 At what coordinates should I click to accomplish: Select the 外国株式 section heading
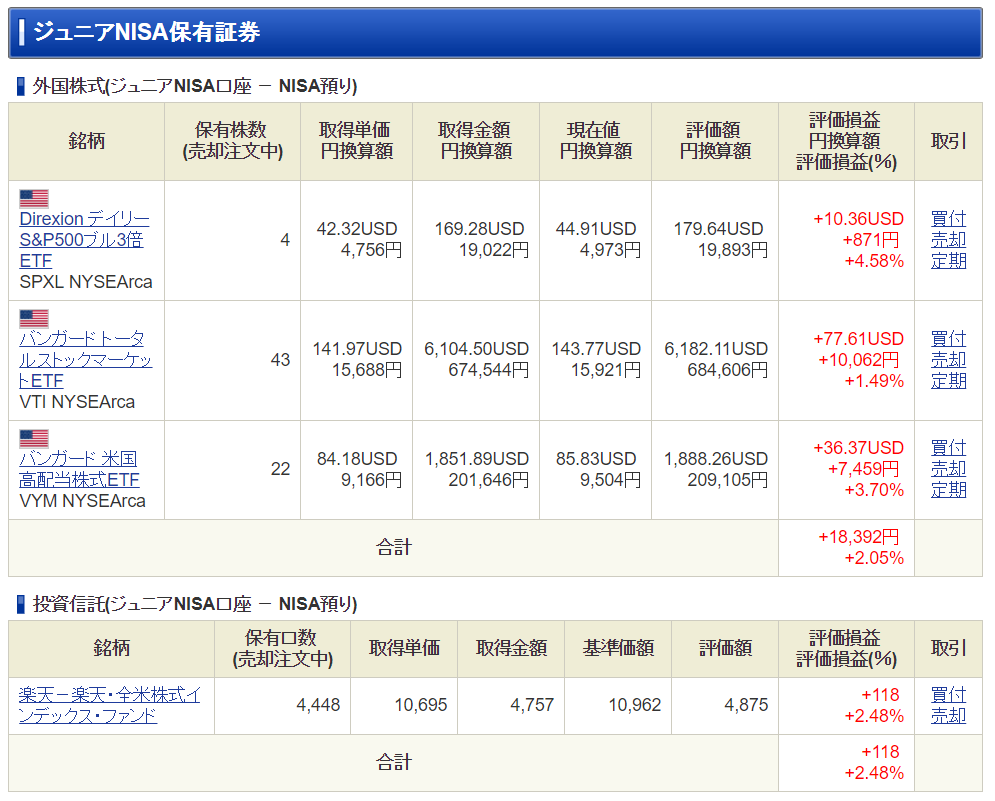point(195,86)
